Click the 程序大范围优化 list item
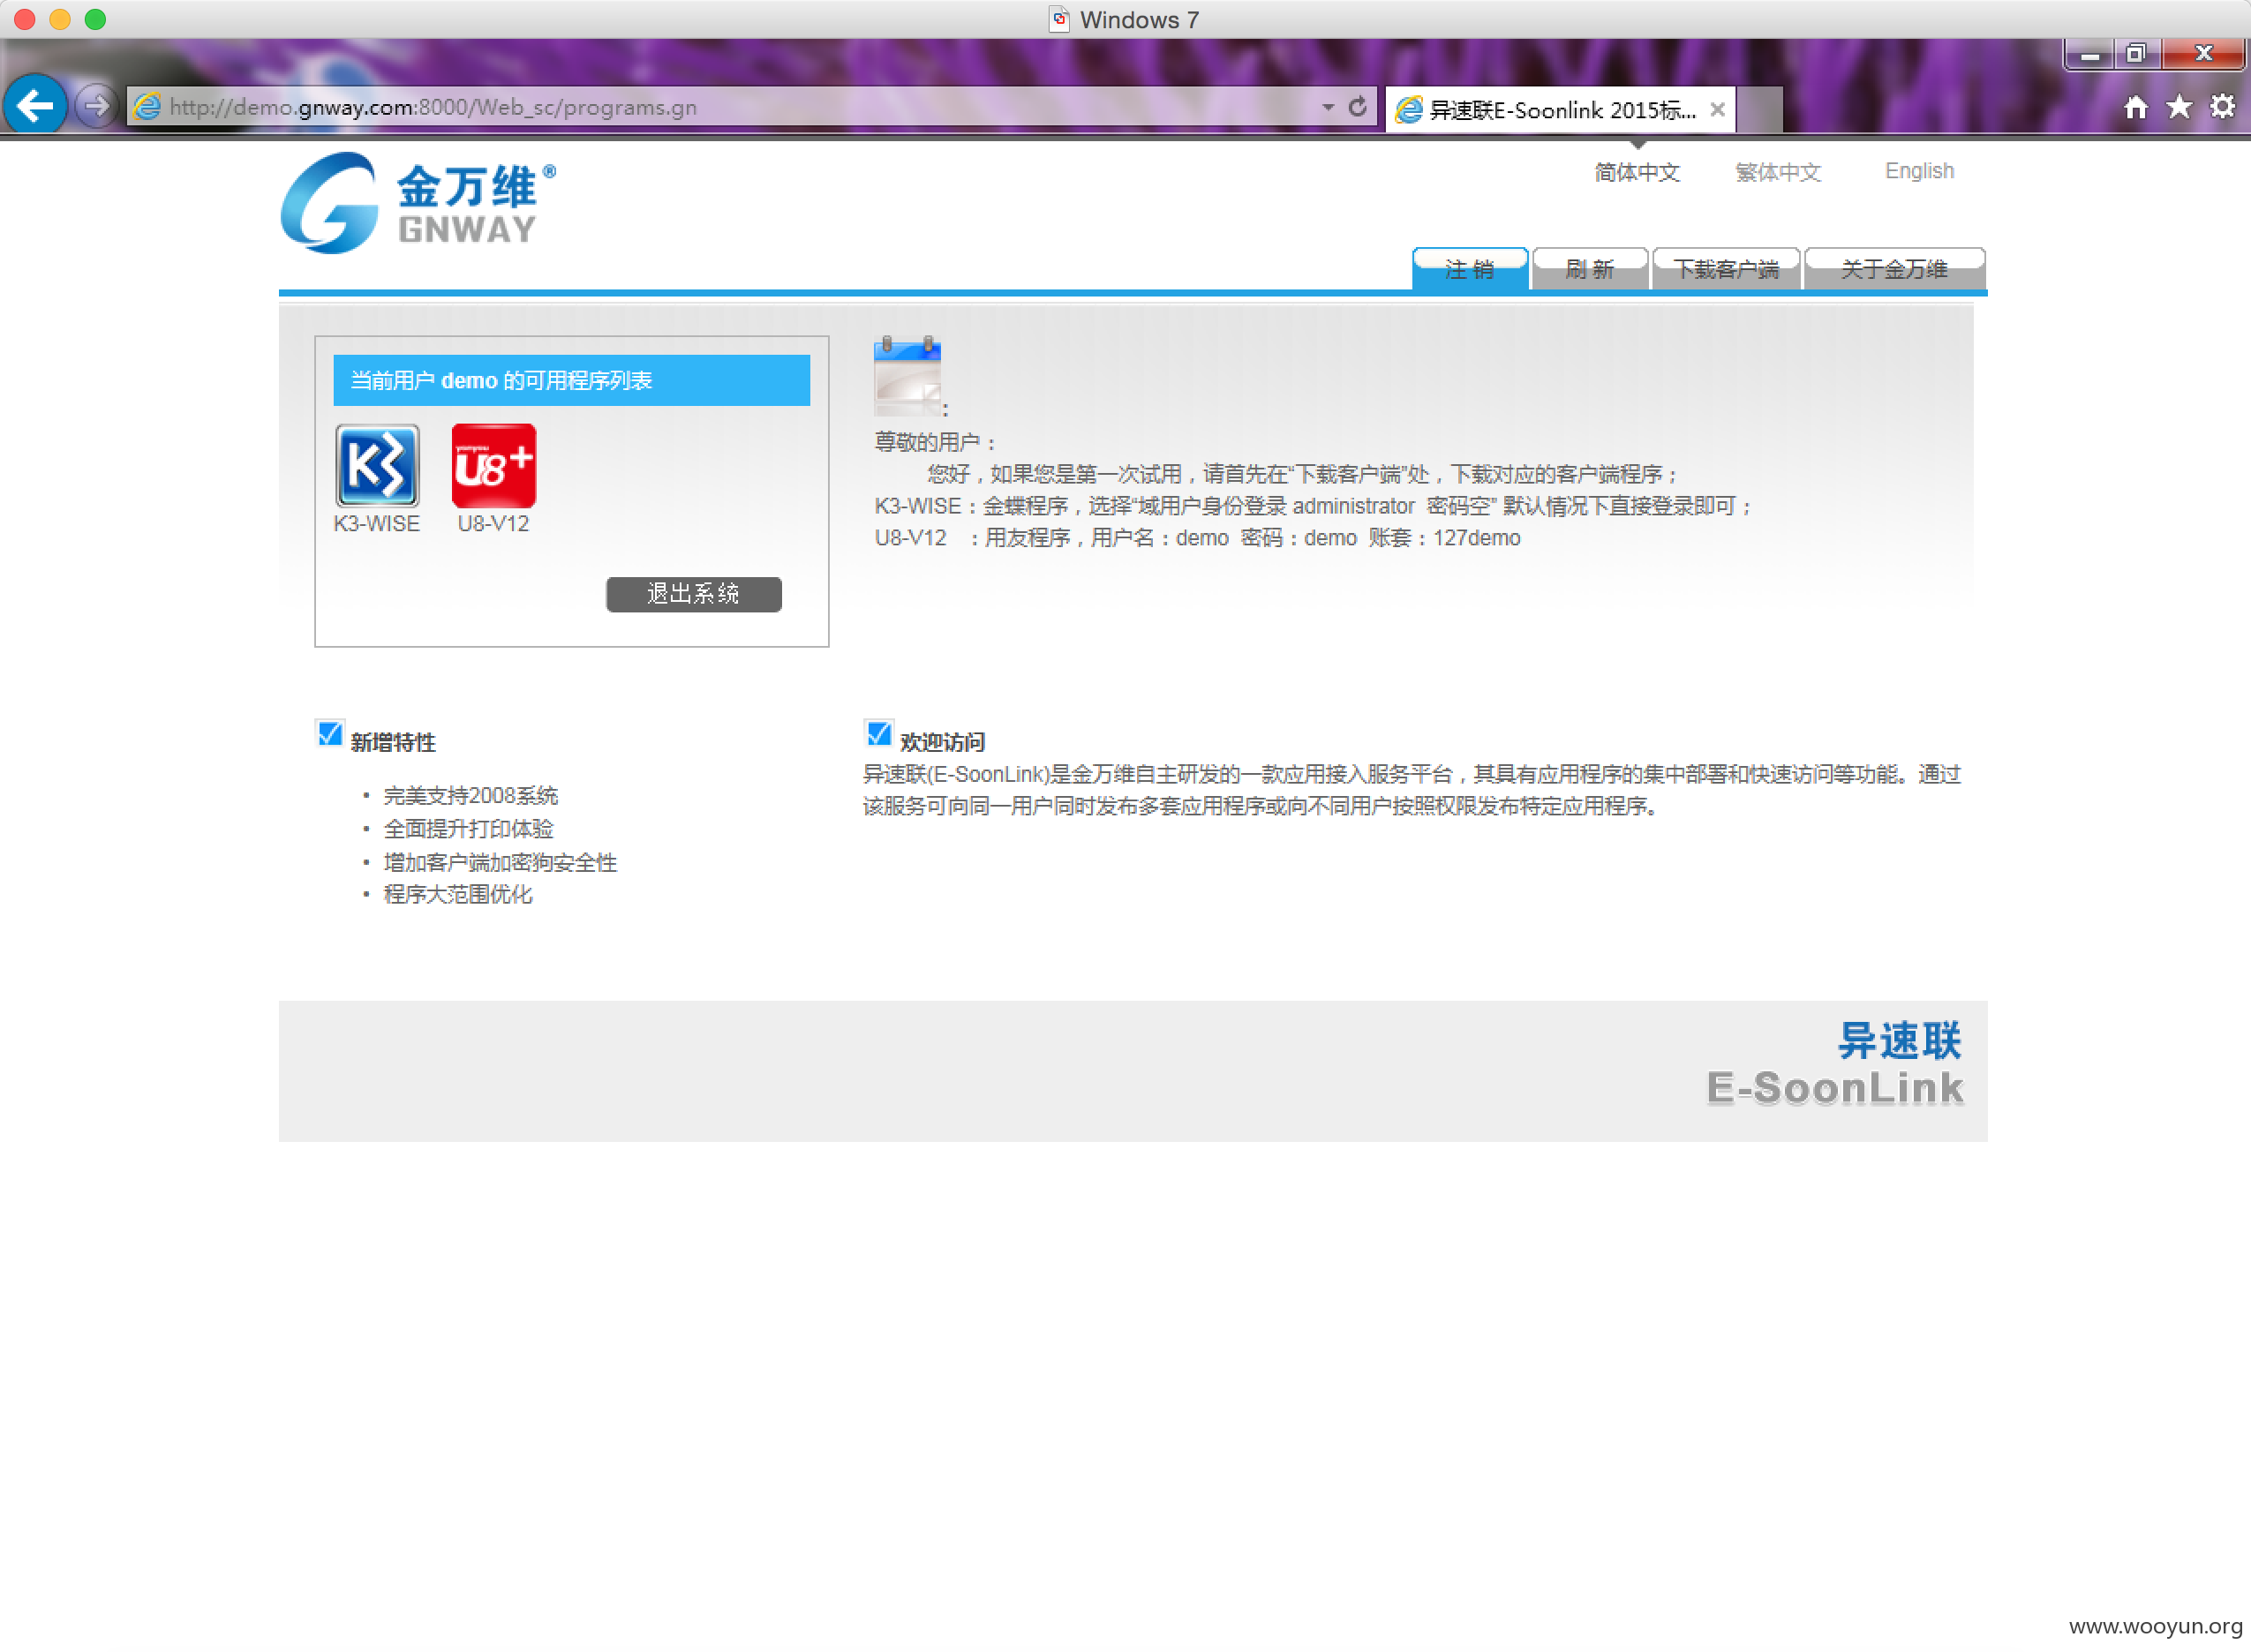2251x1652 pixels. click(458, 894)
